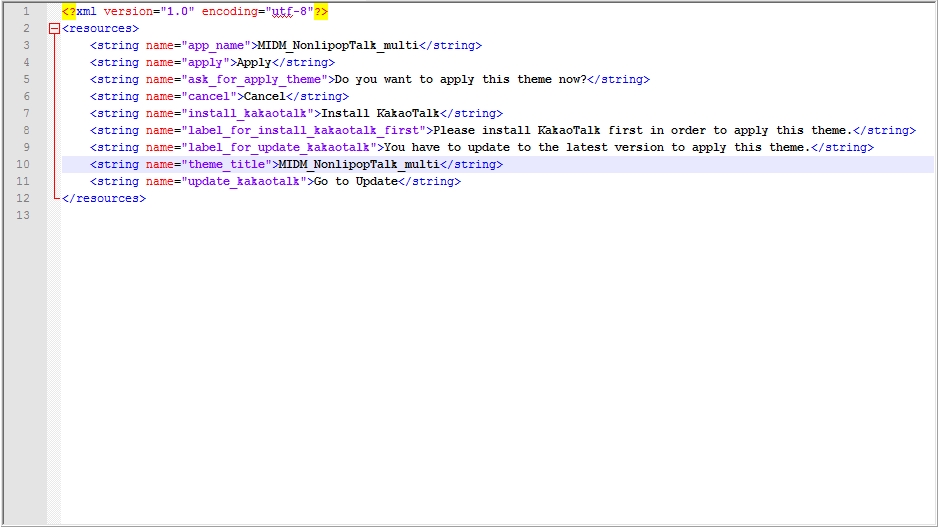
Task: Click the Cancel text on line 6
Action: pos(263,97)
